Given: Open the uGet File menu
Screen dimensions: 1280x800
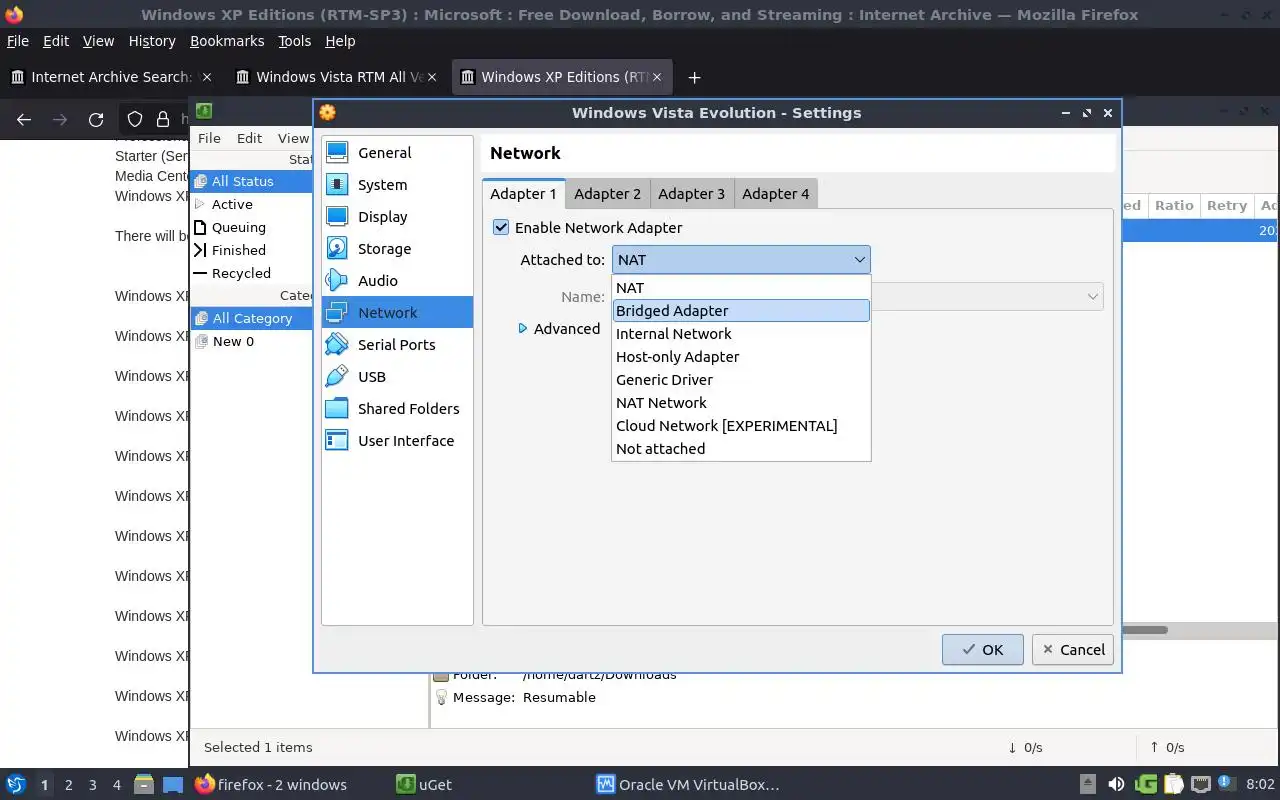Looking at the screenshot, I should (x=209, y=138).
